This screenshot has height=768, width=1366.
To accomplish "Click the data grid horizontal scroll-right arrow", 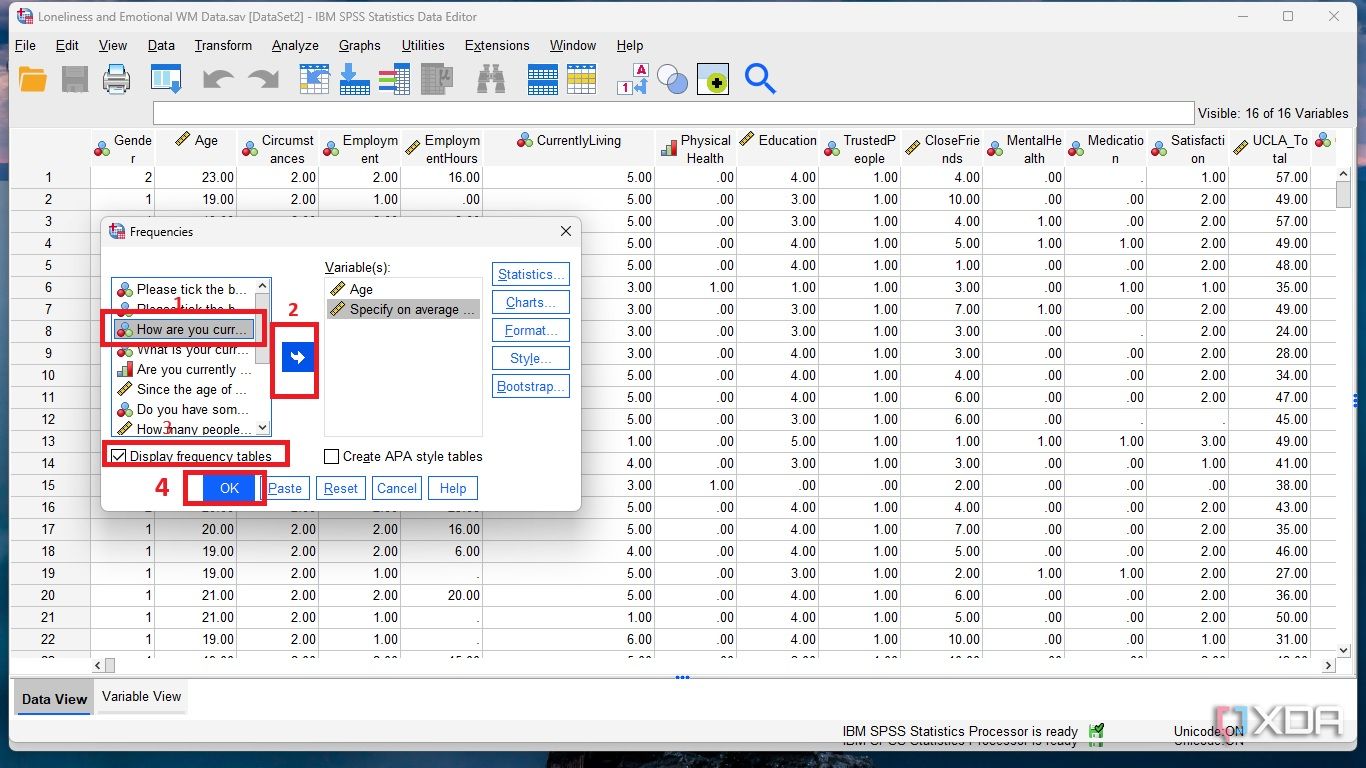I will (1329, 665).
